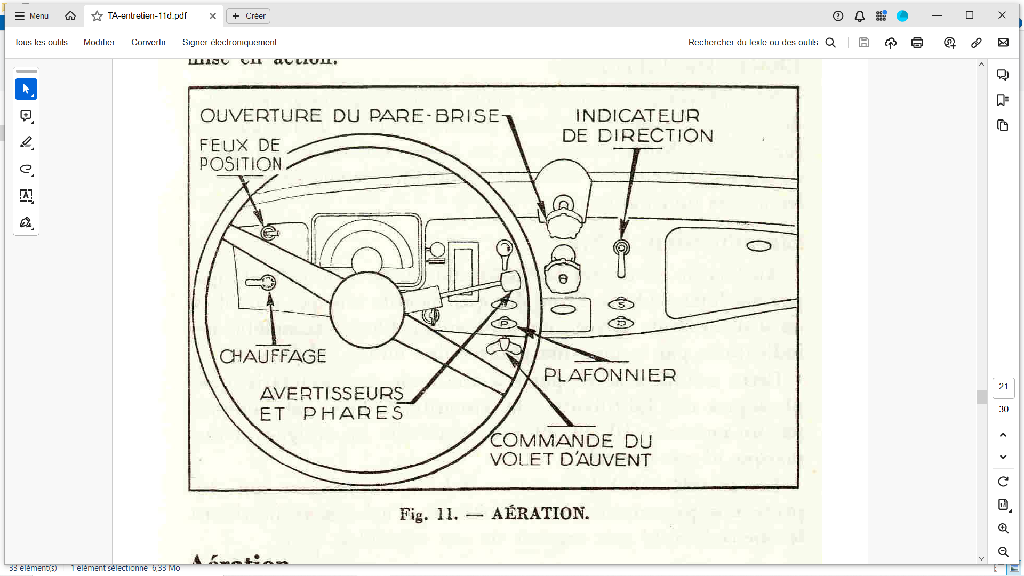Select the add comment tool

(26, 116)
